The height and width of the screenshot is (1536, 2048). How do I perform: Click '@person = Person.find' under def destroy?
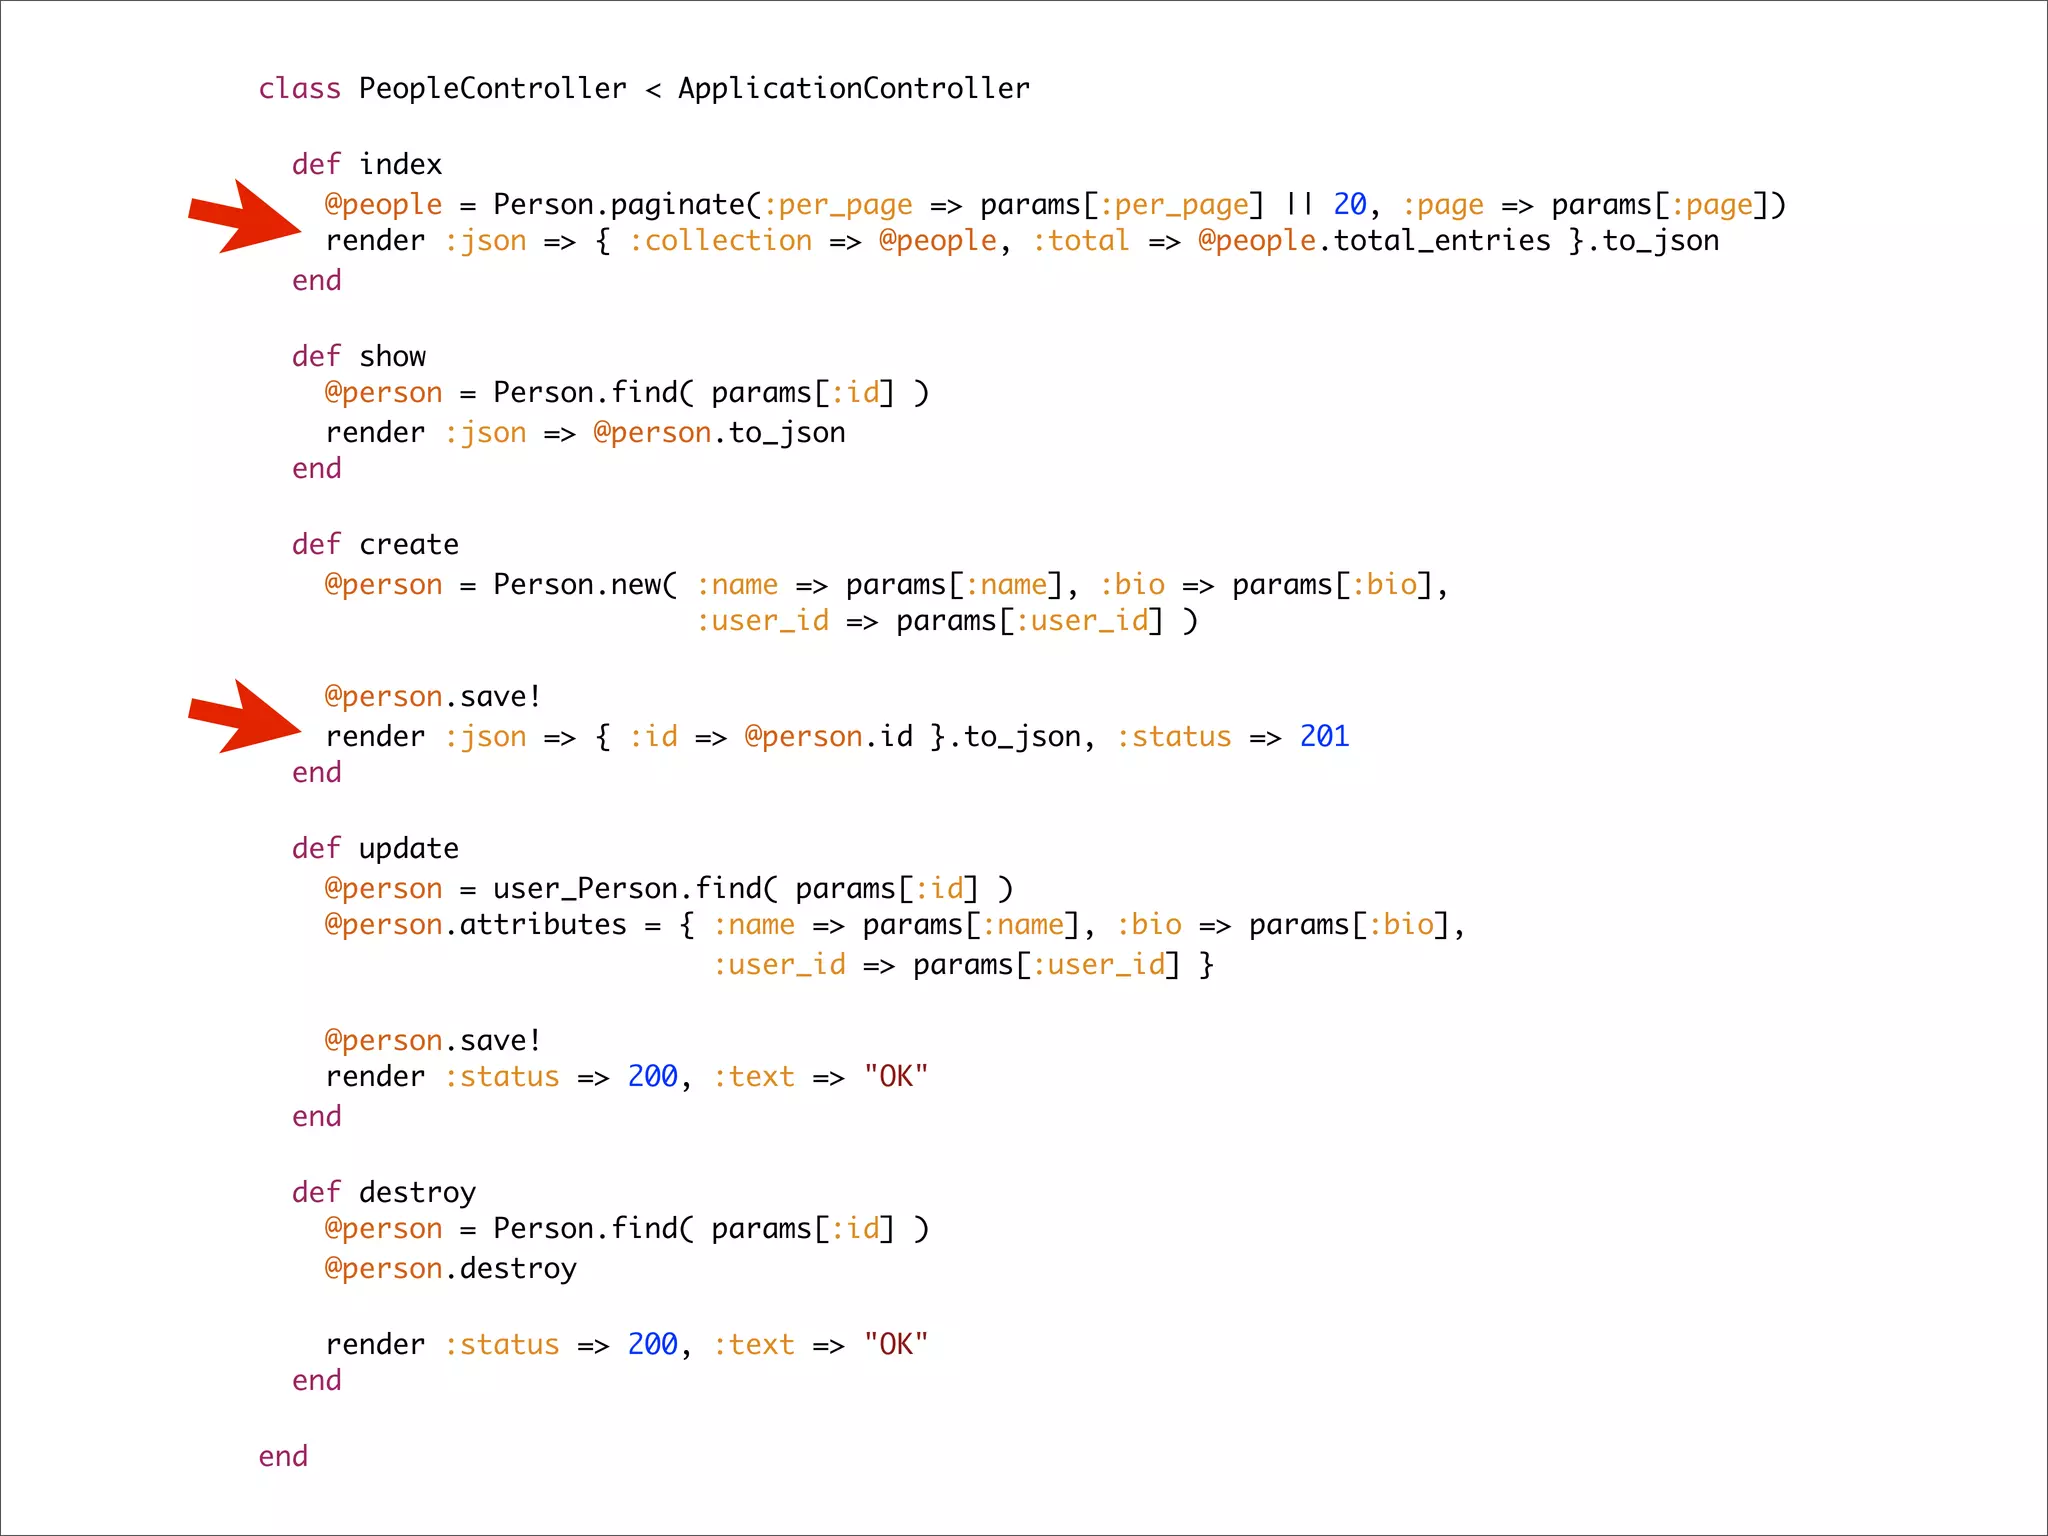click(x=627, y=1229)
